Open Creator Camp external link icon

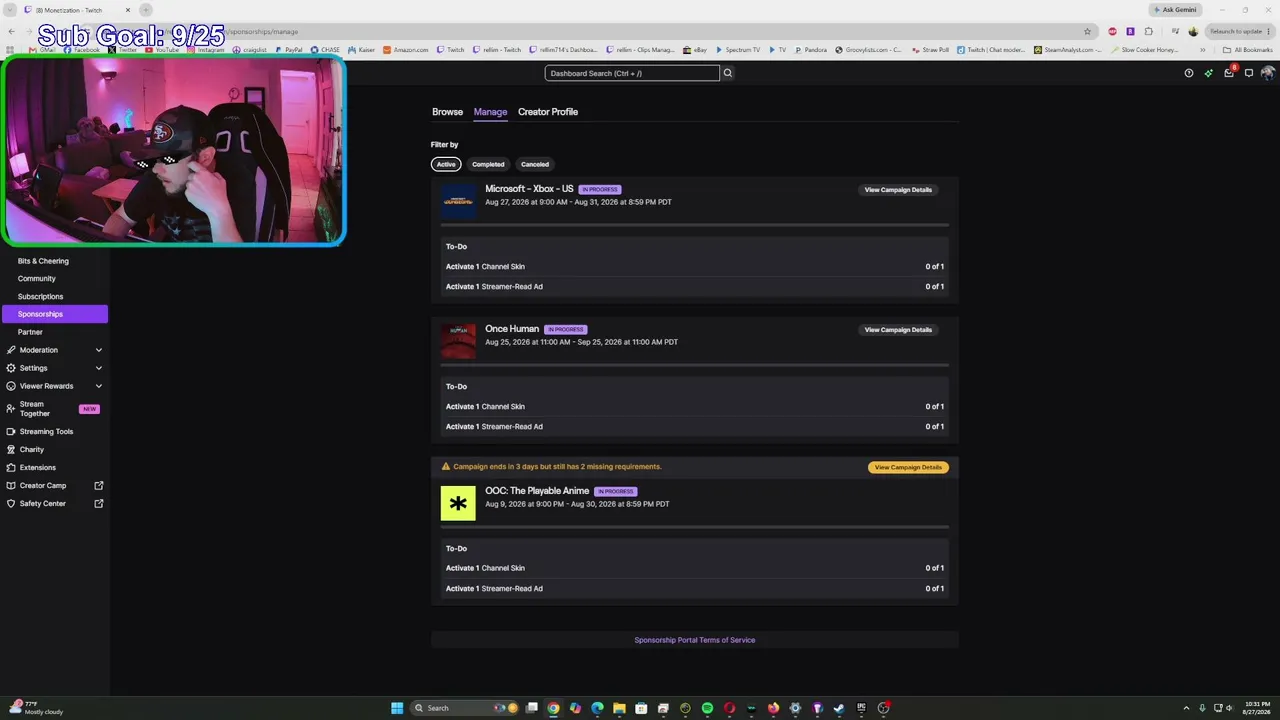point(99,486)
